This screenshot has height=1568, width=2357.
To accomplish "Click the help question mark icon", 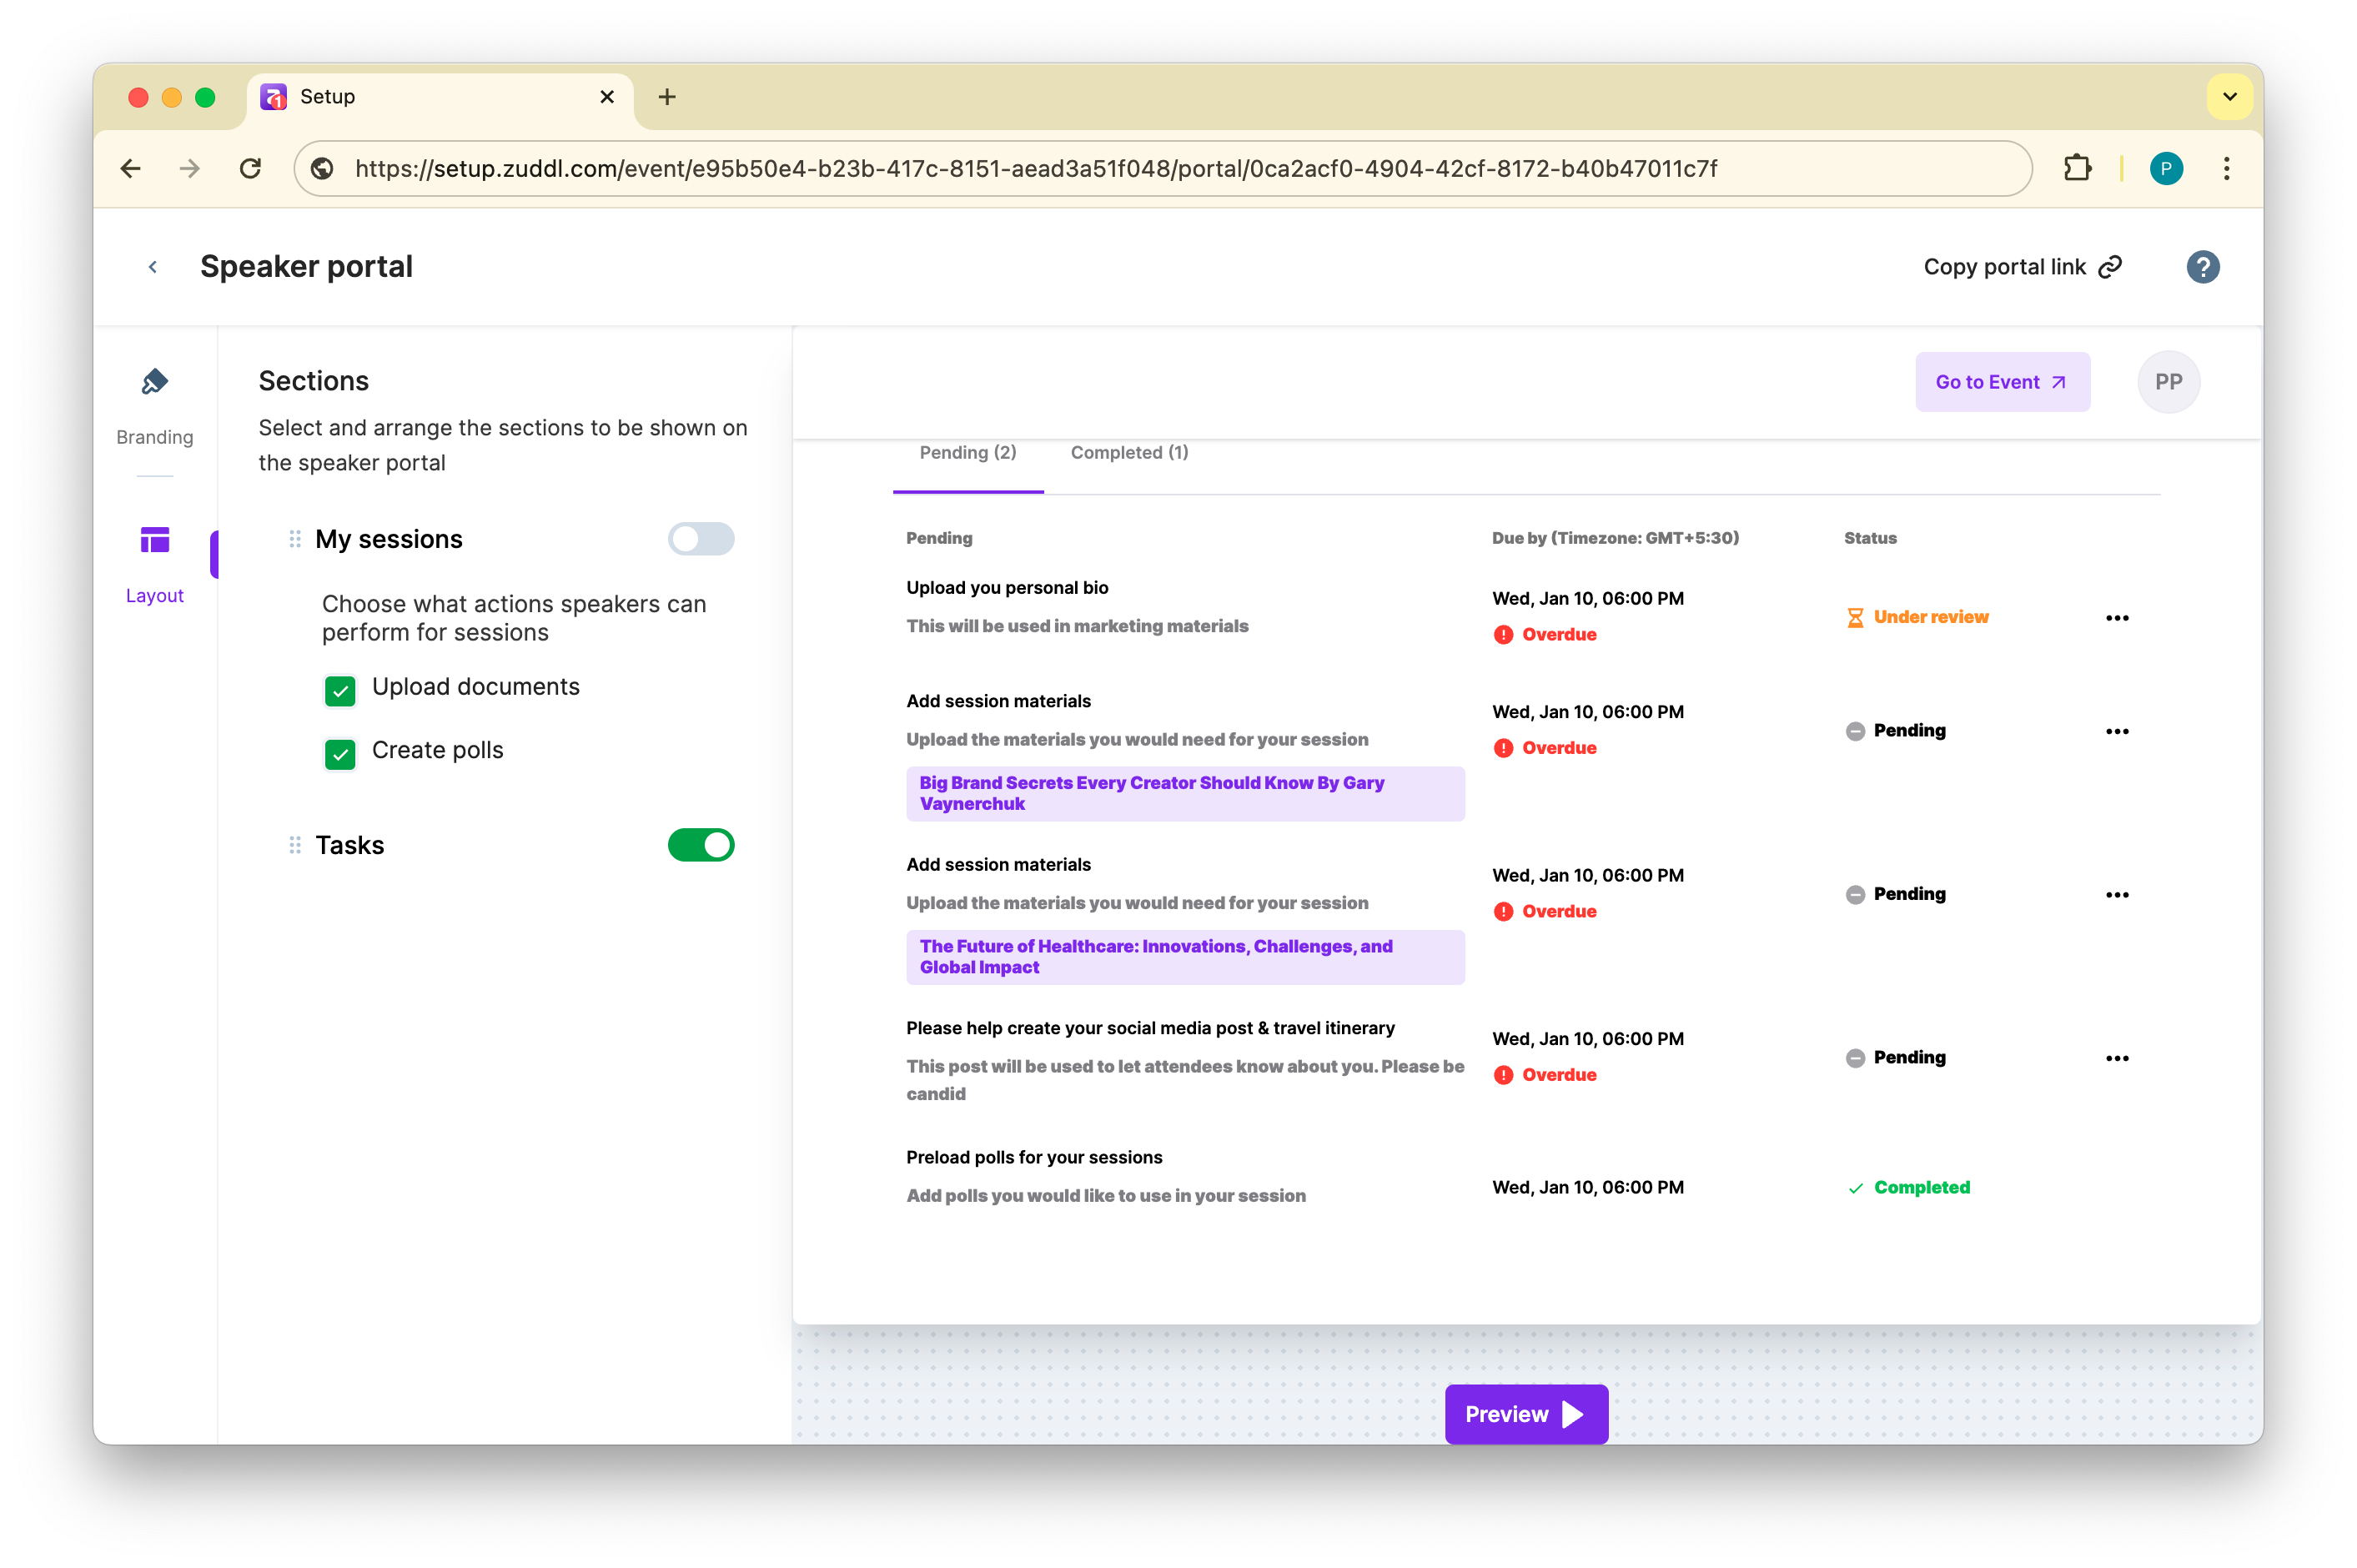I will pyautogui.click(x=2202, y=267).
